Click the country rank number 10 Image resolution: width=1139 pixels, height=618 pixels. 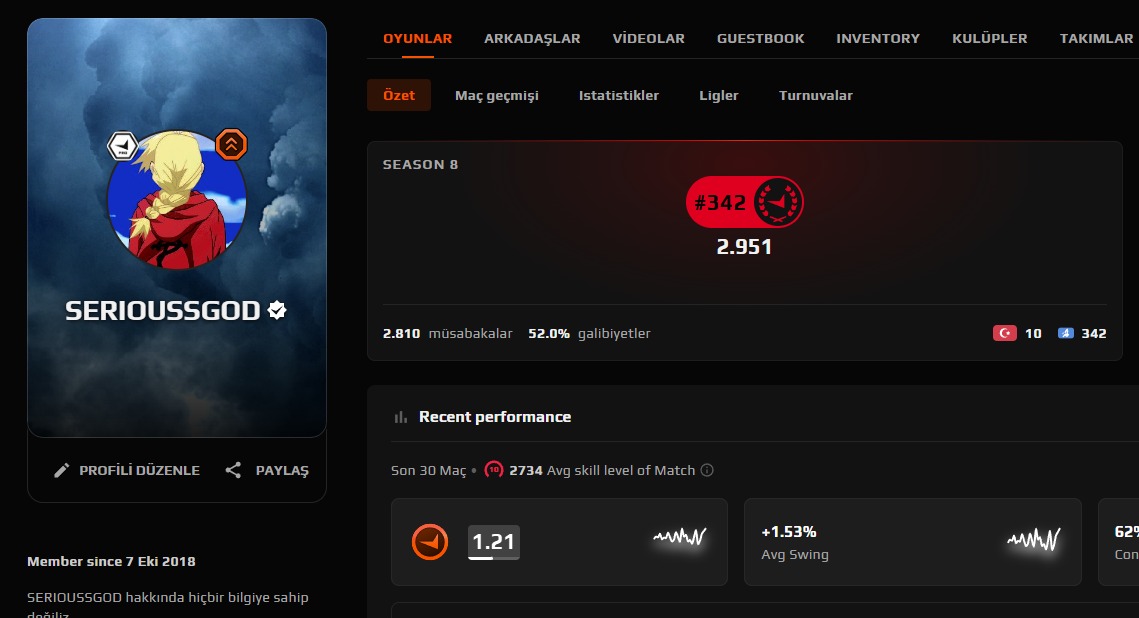click(x=1033, y=333)
